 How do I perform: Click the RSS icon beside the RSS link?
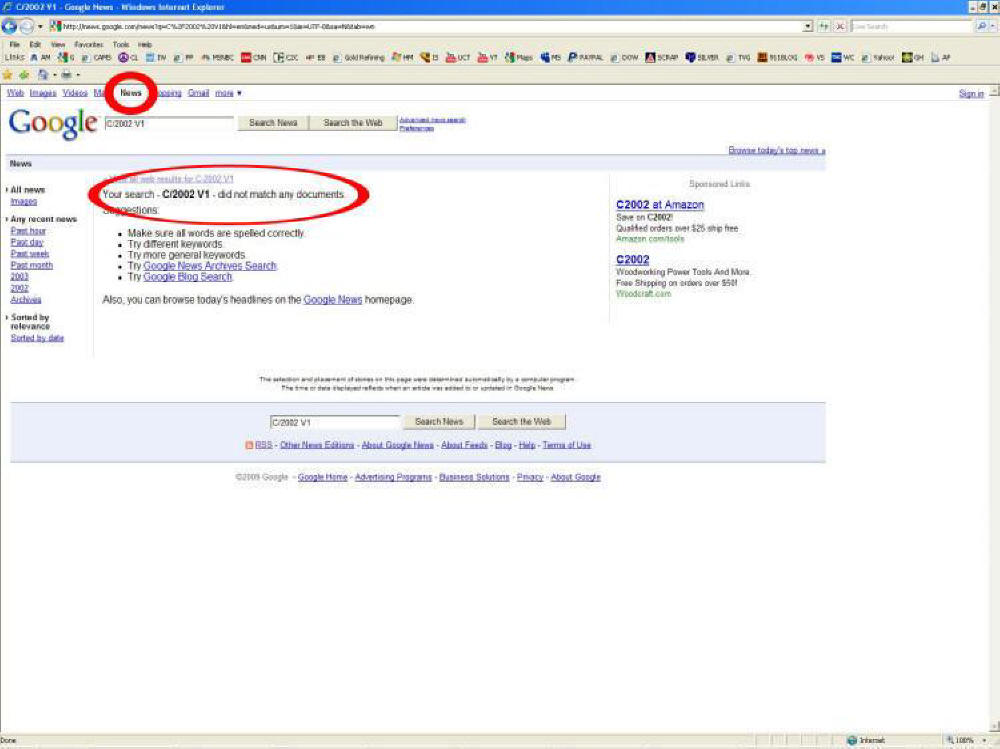250,444
